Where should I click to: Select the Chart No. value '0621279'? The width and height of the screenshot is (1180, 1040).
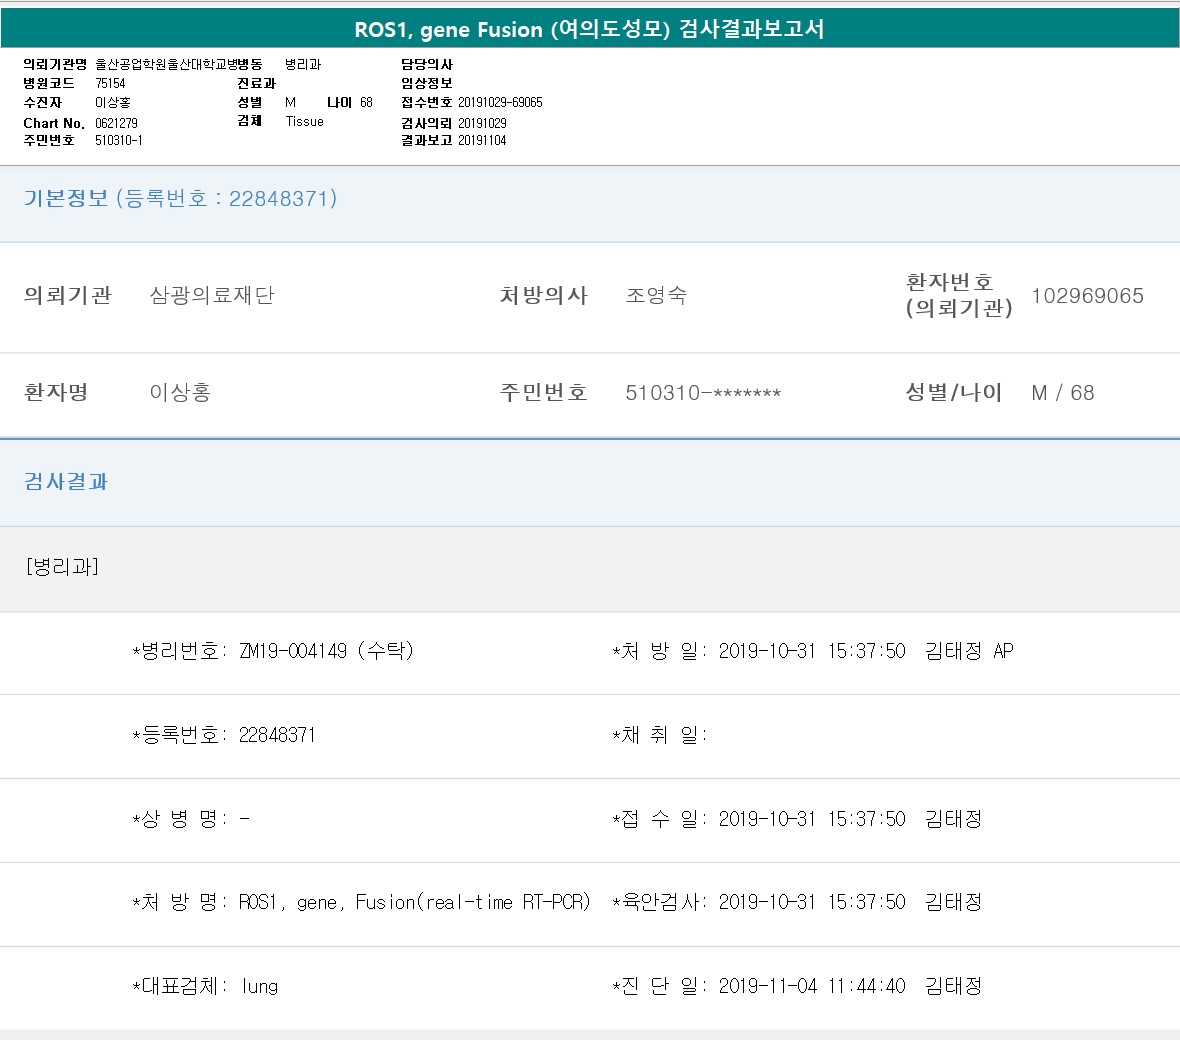116,123
